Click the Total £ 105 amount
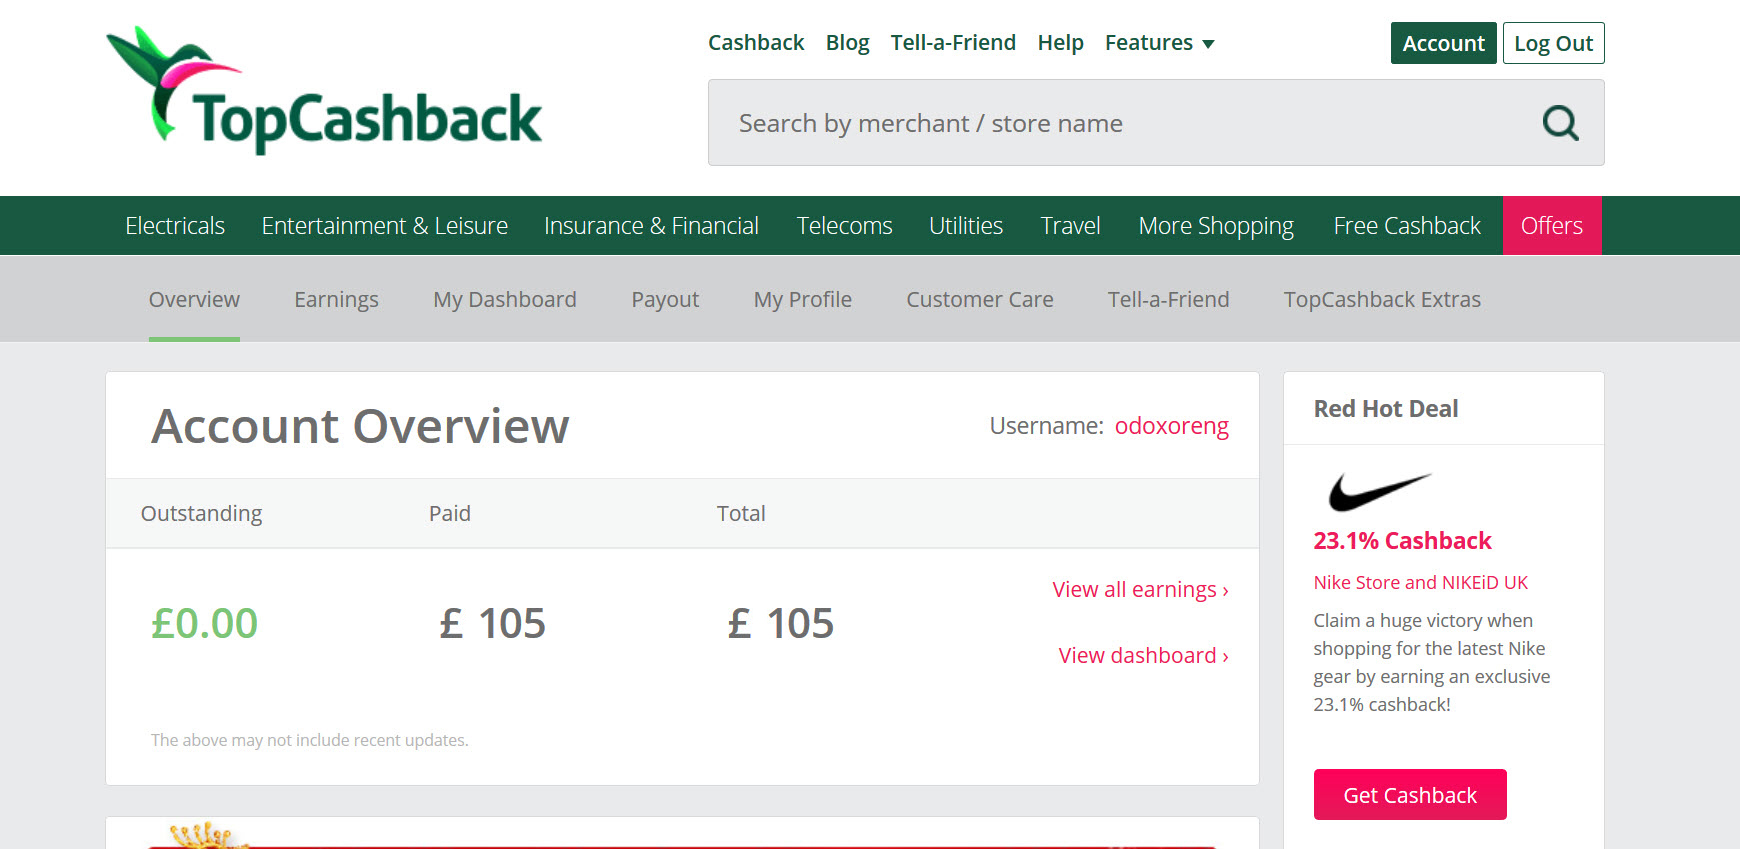The image size is (1740, 849). click(x=780, y=624)
